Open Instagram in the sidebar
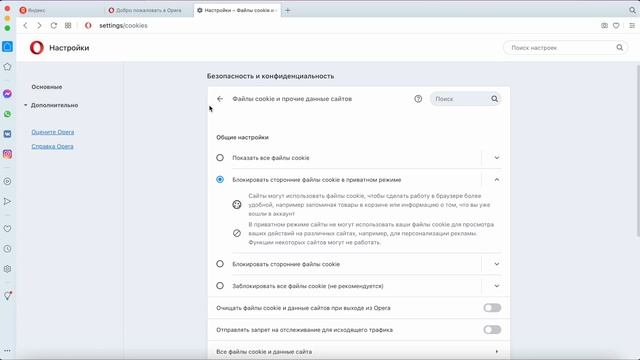 tap(7, 154)
